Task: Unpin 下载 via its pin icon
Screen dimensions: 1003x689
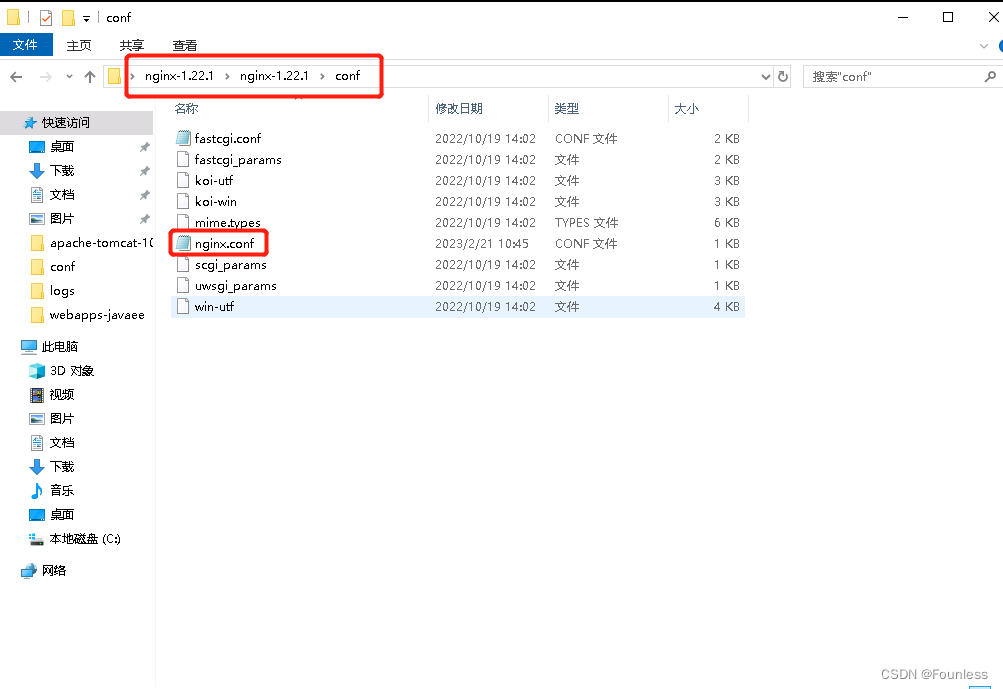Action: point(145,171)
